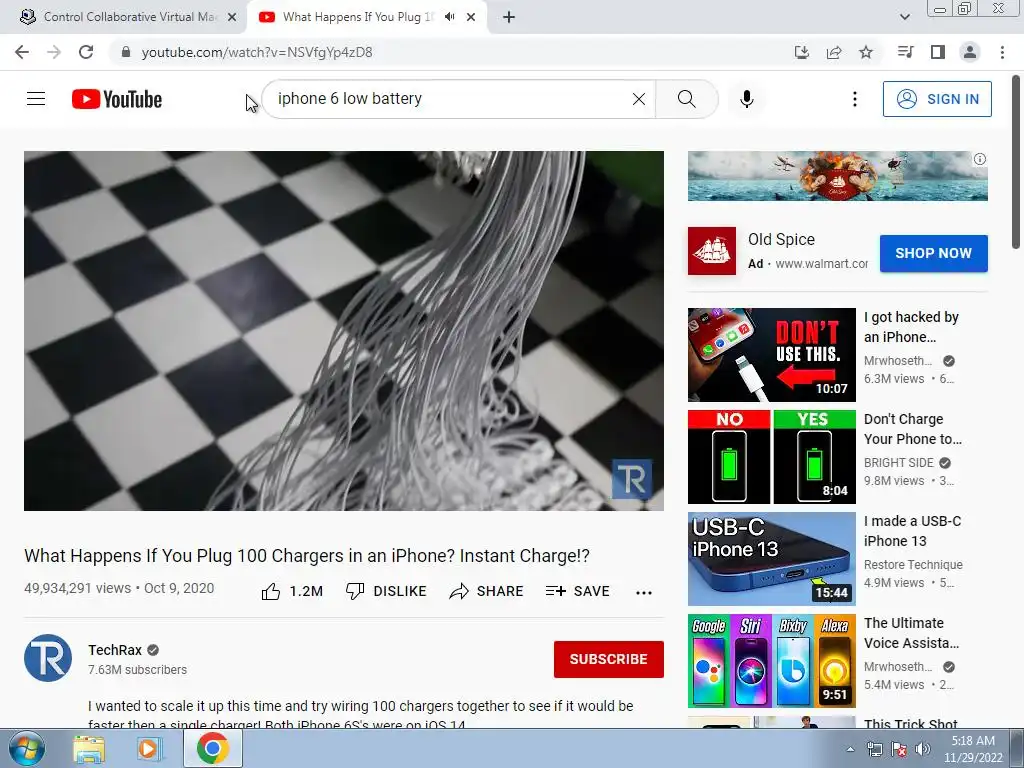This screenshot has height=768, width=1024.
Task: Open the Chrome profile avatar
Action: (970, 52)
